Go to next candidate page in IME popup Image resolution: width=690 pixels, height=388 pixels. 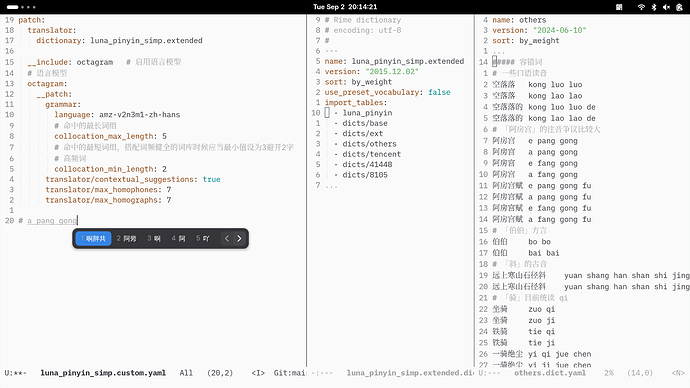click(x=239, y=238)
